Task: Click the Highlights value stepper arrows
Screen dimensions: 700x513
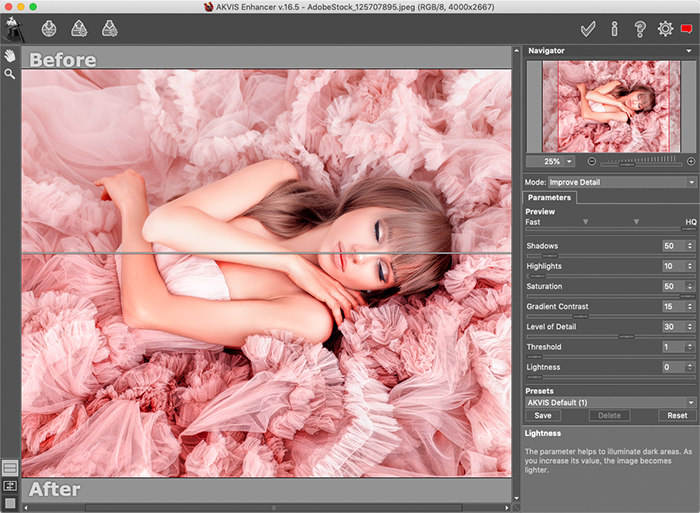Action: click(690, 266)
